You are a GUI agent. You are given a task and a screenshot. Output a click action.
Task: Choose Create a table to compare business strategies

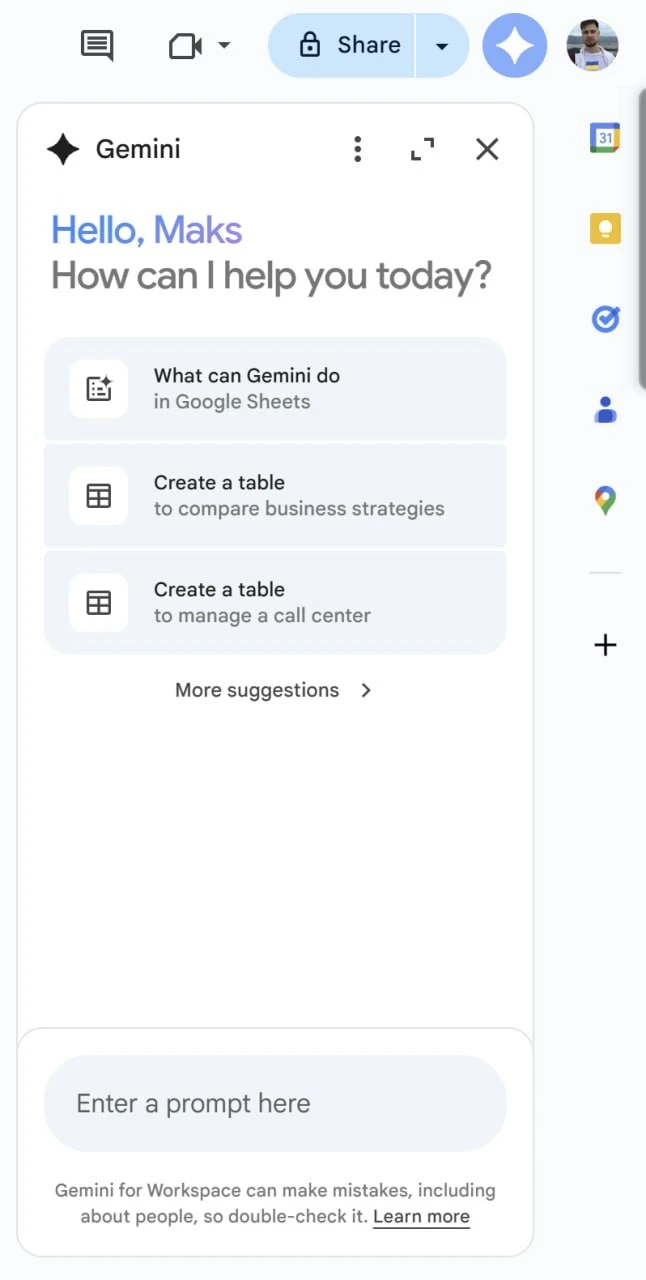[x=275, y=496]
